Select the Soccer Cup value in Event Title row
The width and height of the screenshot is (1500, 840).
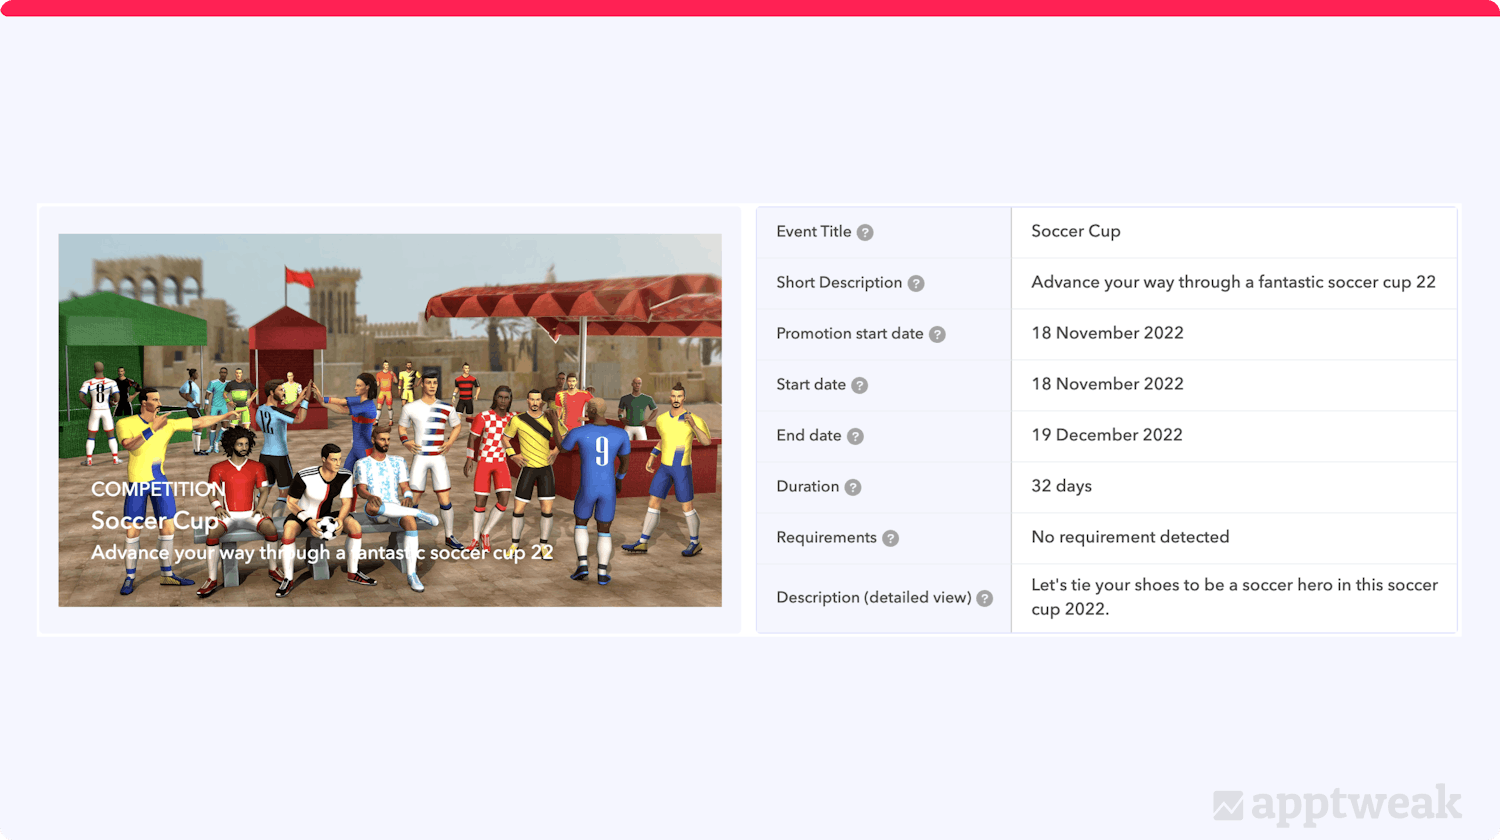[x=1075, y=231]
